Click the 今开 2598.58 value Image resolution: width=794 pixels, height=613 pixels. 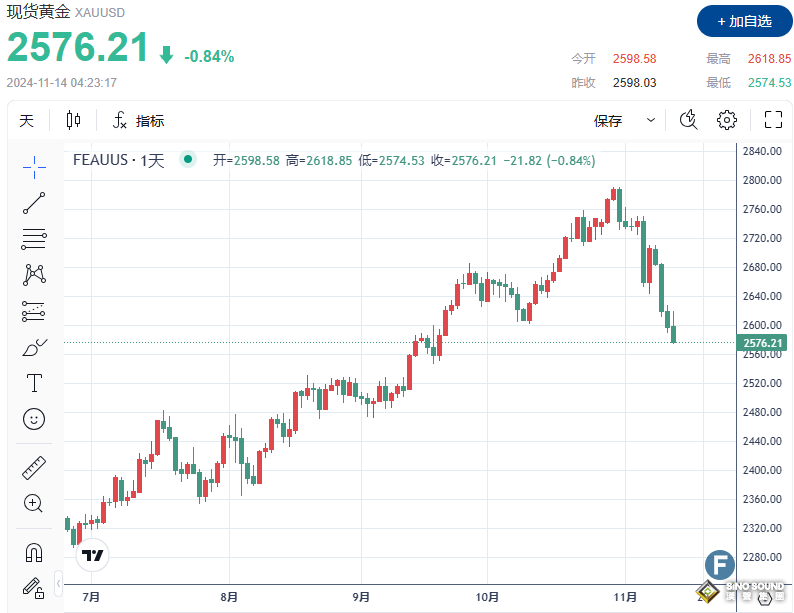634,59
